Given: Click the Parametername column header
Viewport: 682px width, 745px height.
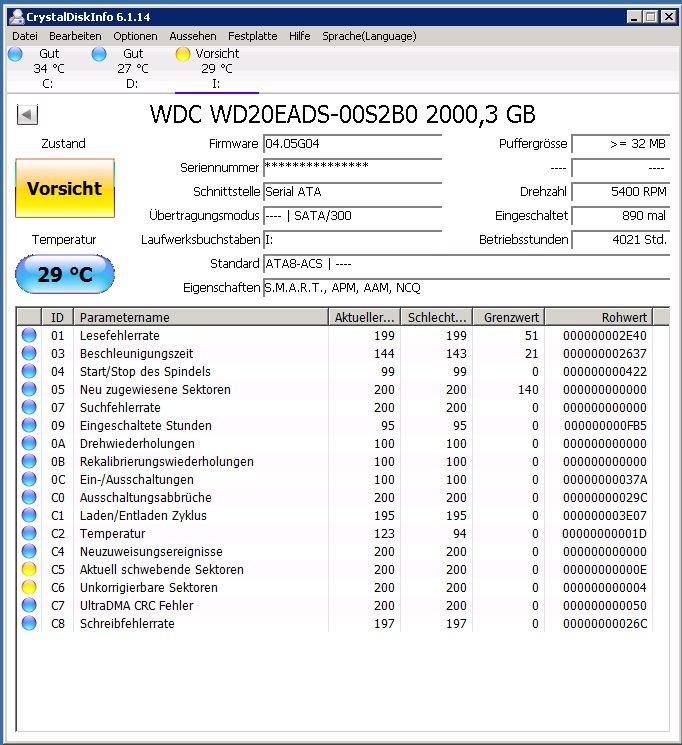Looking at the screenshot, I should pos(201,317).
